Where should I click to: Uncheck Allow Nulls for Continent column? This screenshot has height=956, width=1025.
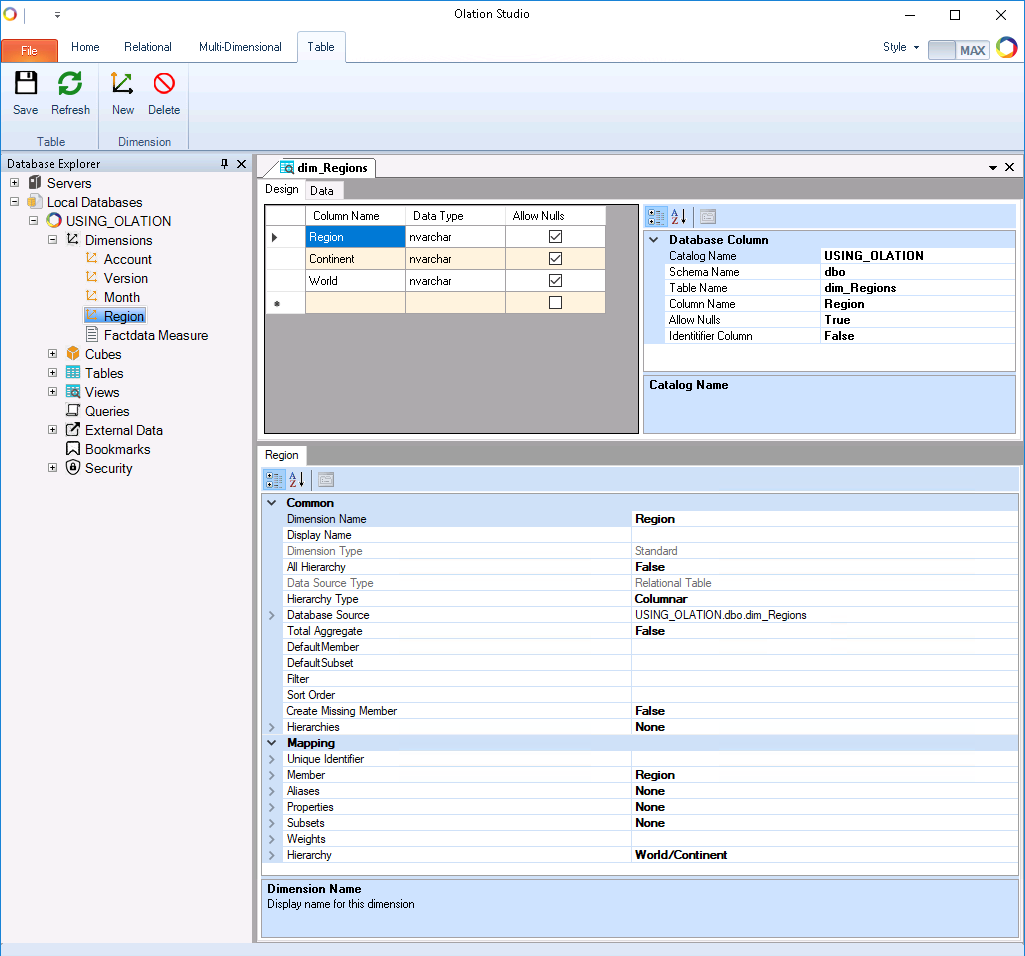point(555,259)
